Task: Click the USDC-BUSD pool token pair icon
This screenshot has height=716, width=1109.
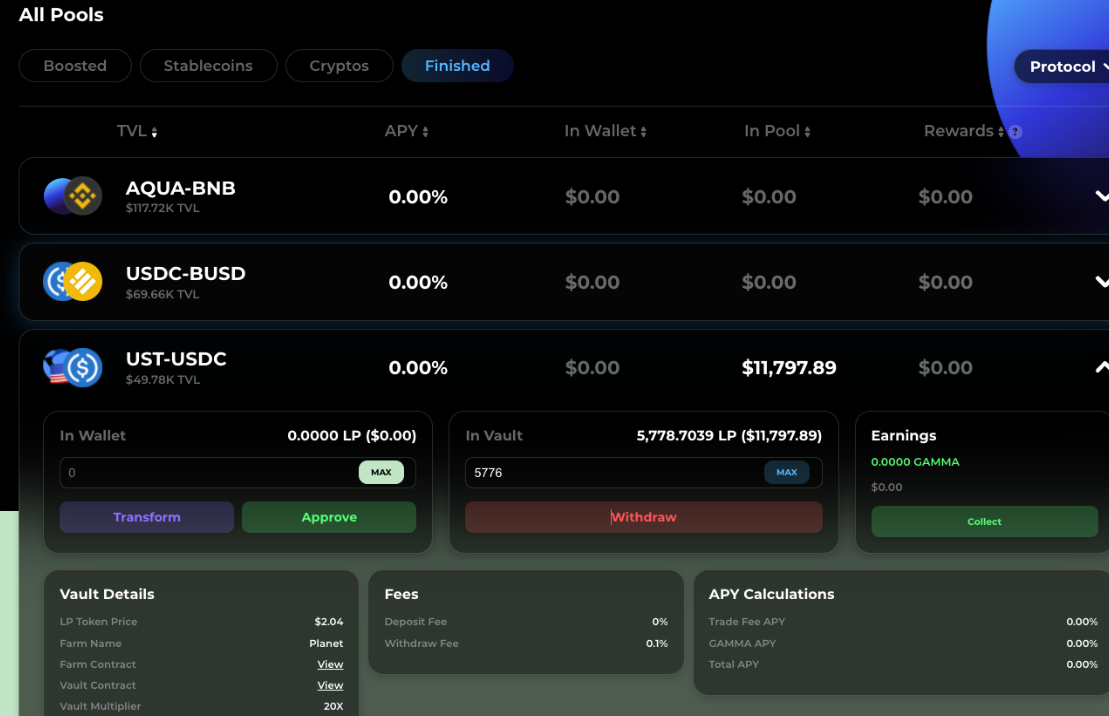Action: 72,281
